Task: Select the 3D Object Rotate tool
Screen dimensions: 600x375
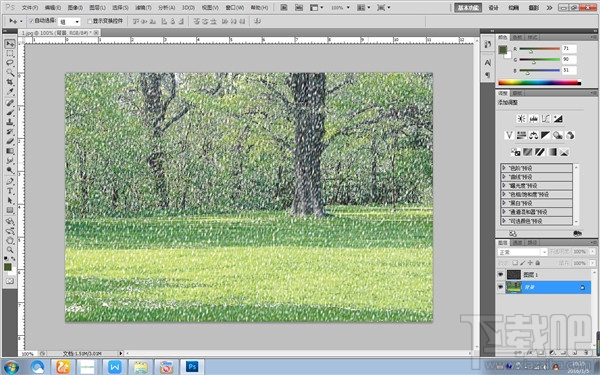Action: tap(10, 221)
